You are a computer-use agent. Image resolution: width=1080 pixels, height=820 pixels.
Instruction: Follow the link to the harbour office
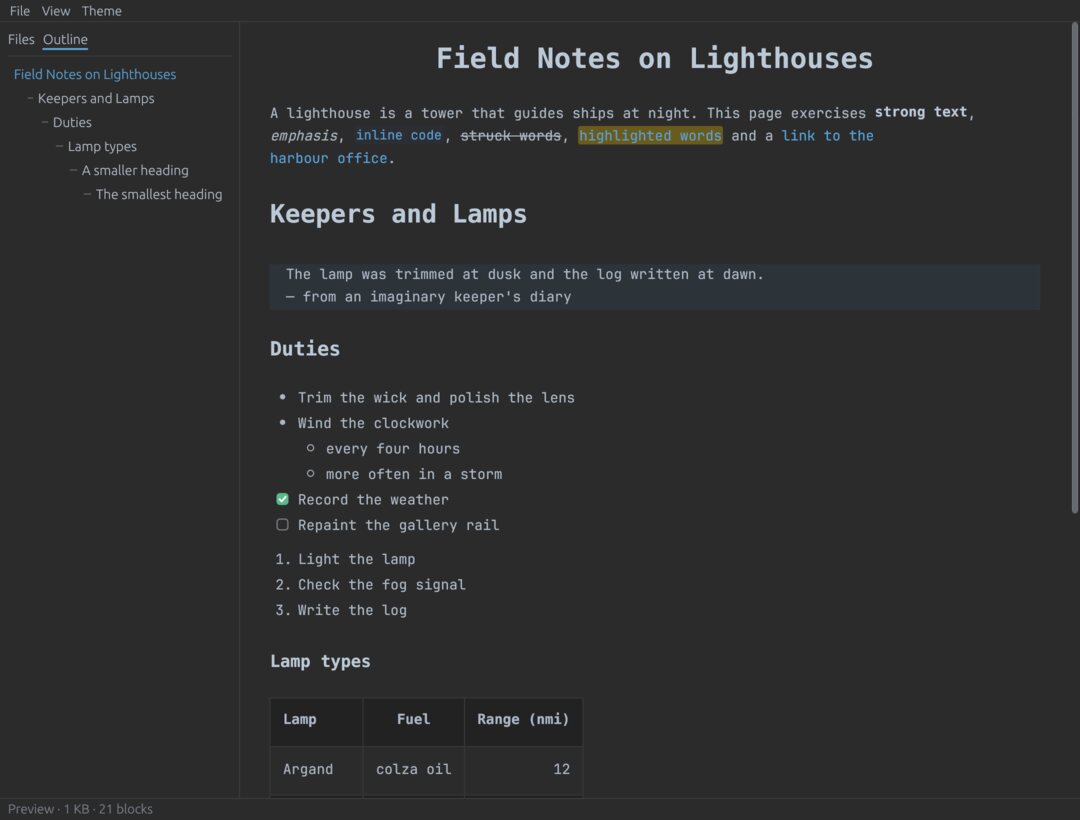pyautogui.click(x=827, y=136)
